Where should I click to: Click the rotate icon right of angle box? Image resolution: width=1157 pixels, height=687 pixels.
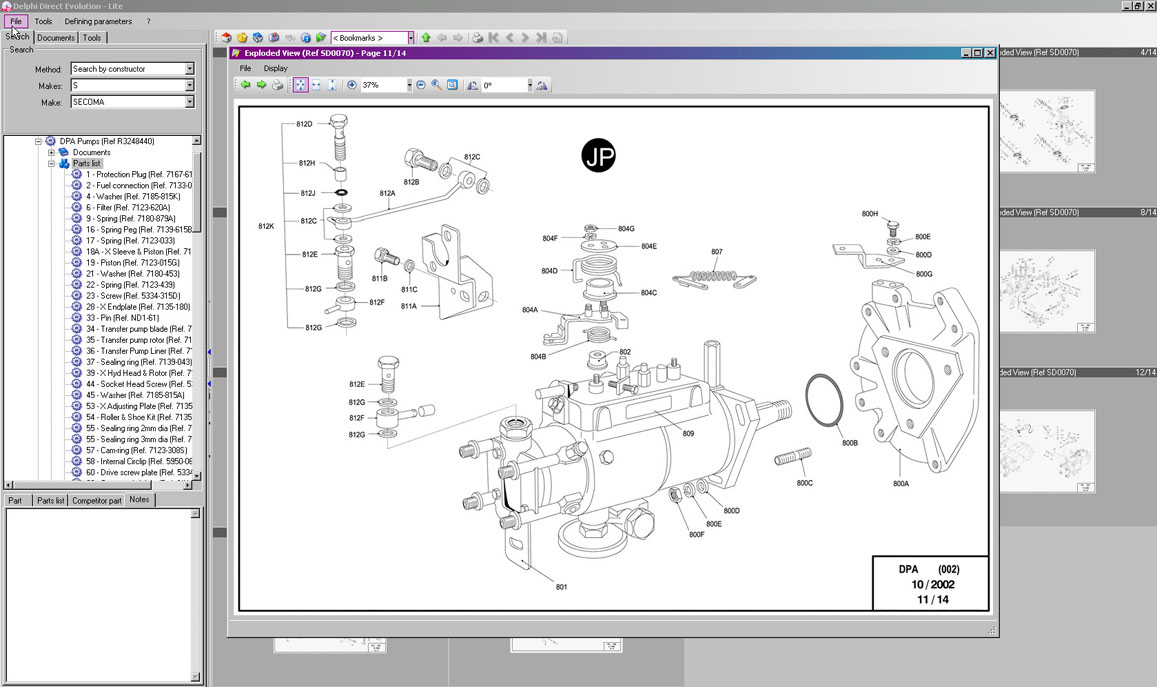click(x=541, y=85)
